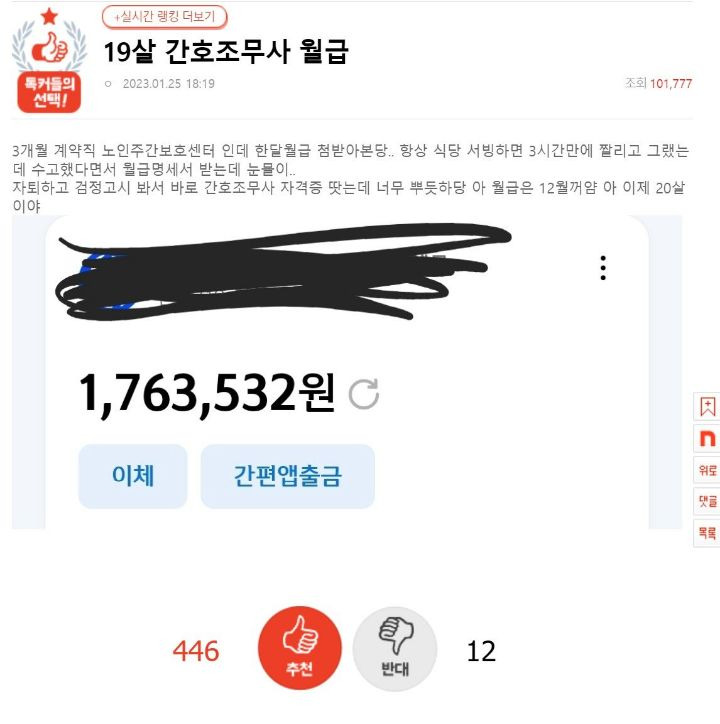
Task: Open the 실시간 랭킹 더보기 link
Action: click(x=164, y=17)
